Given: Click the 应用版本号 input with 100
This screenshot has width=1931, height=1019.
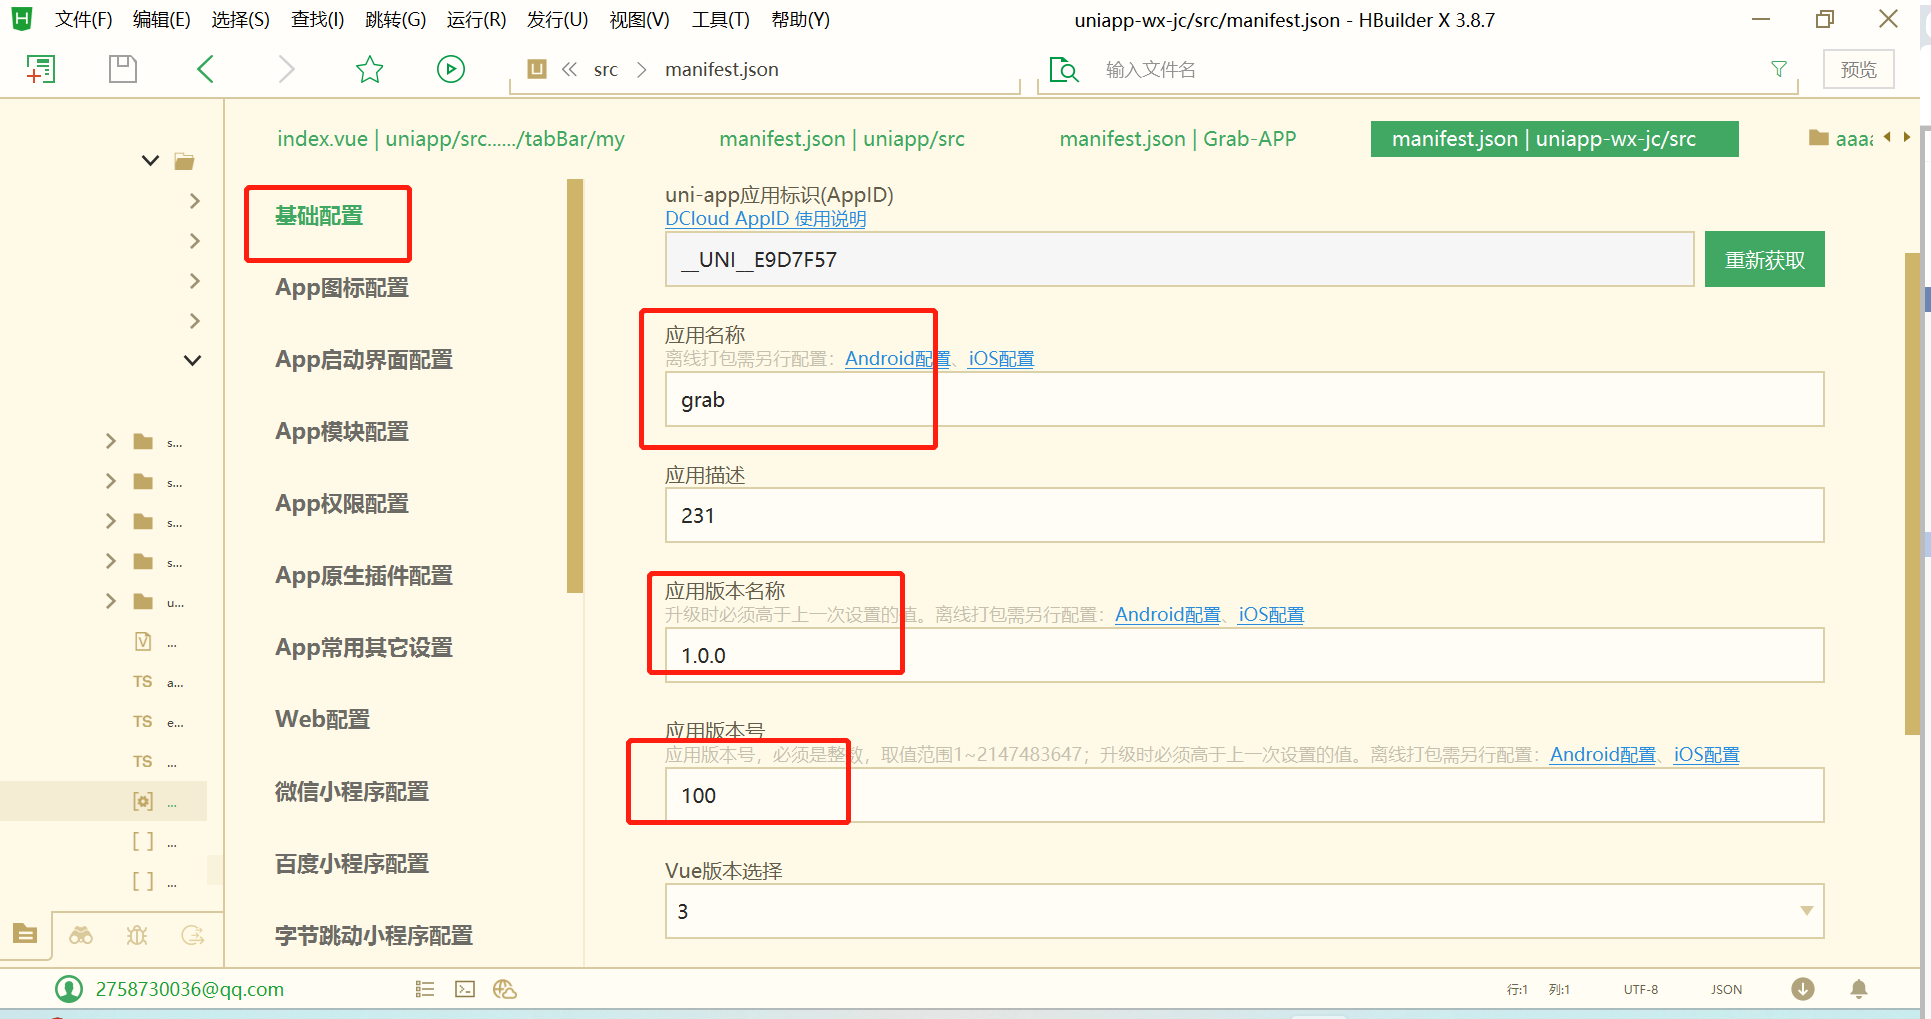Looking at the screenshot, I should coord(1244,795).
